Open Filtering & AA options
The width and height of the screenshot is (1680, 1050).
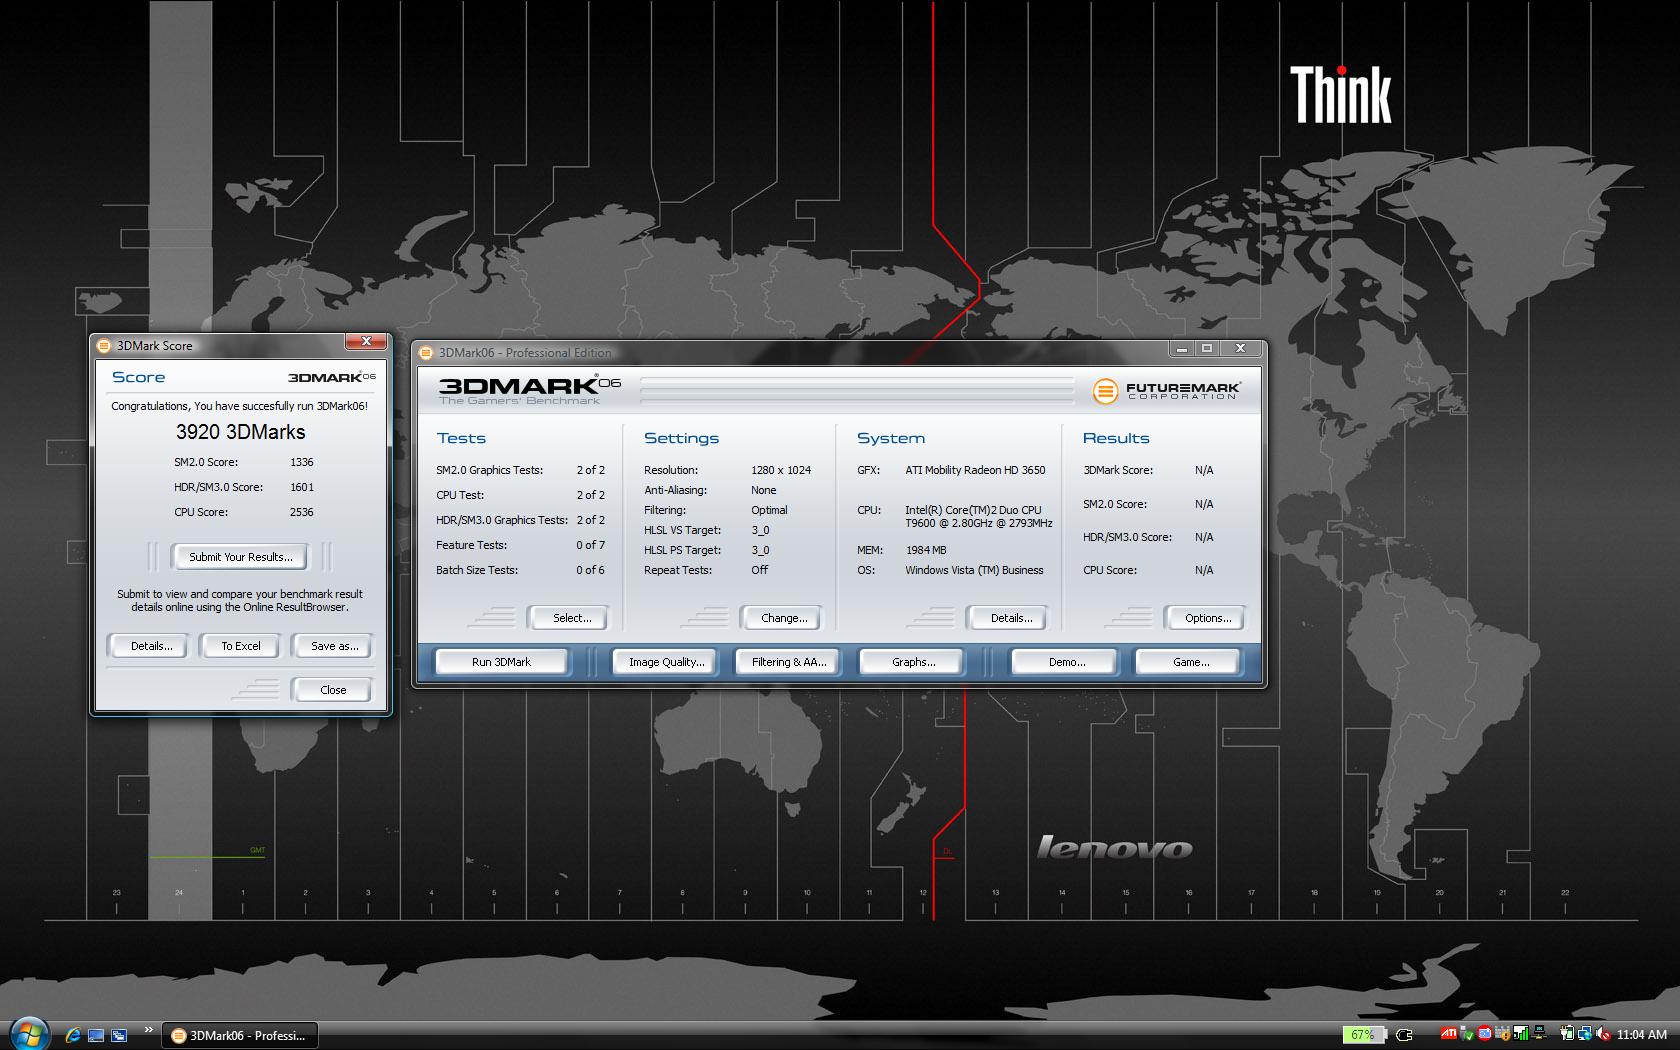pos(788,662)
